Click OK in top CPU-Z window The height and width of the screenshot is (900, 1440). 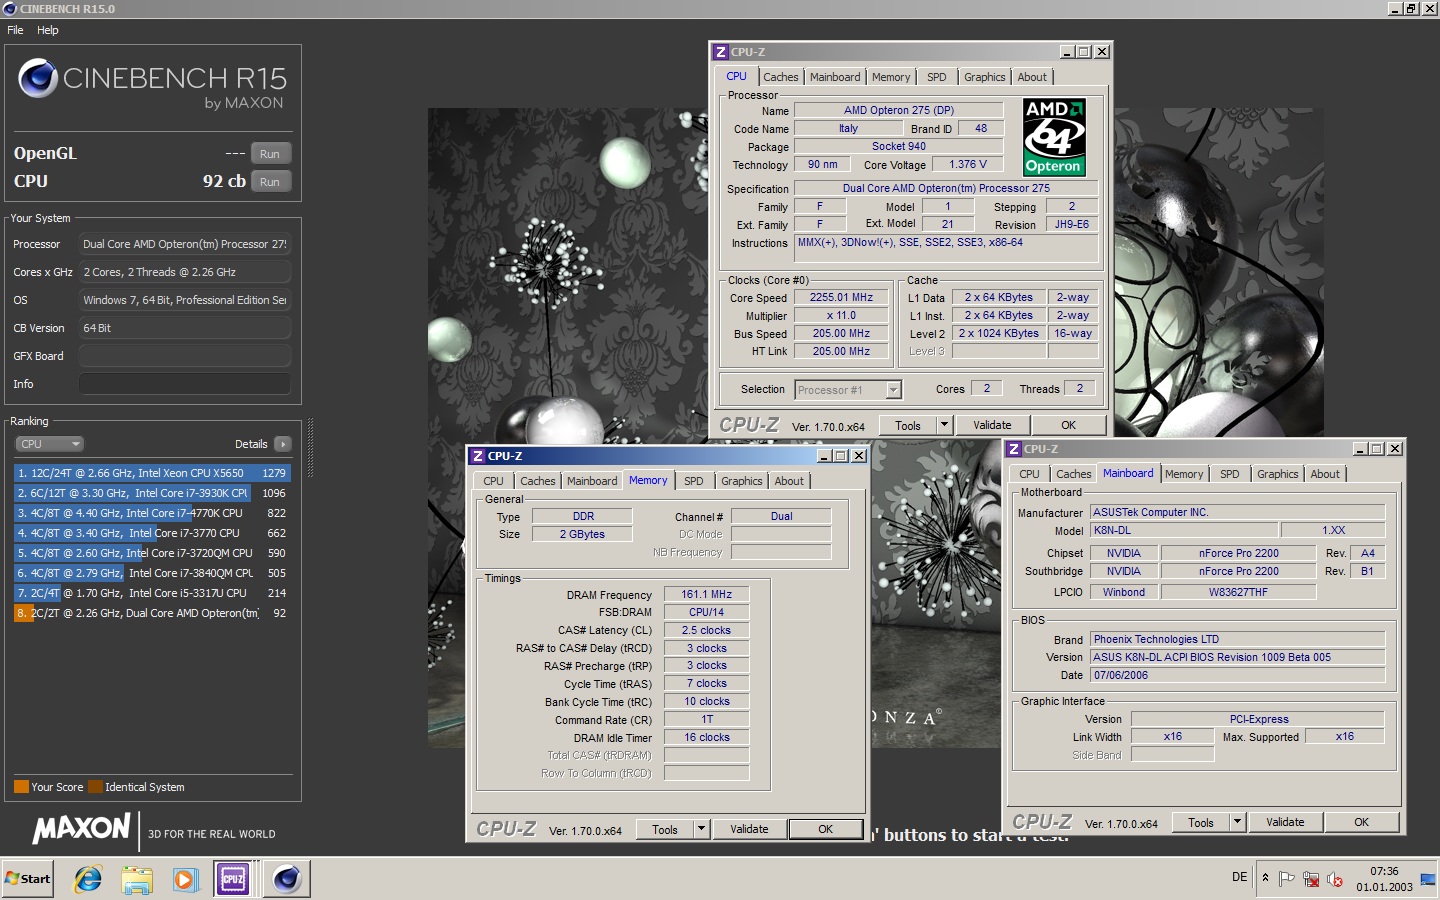(x=1069, y=426)
